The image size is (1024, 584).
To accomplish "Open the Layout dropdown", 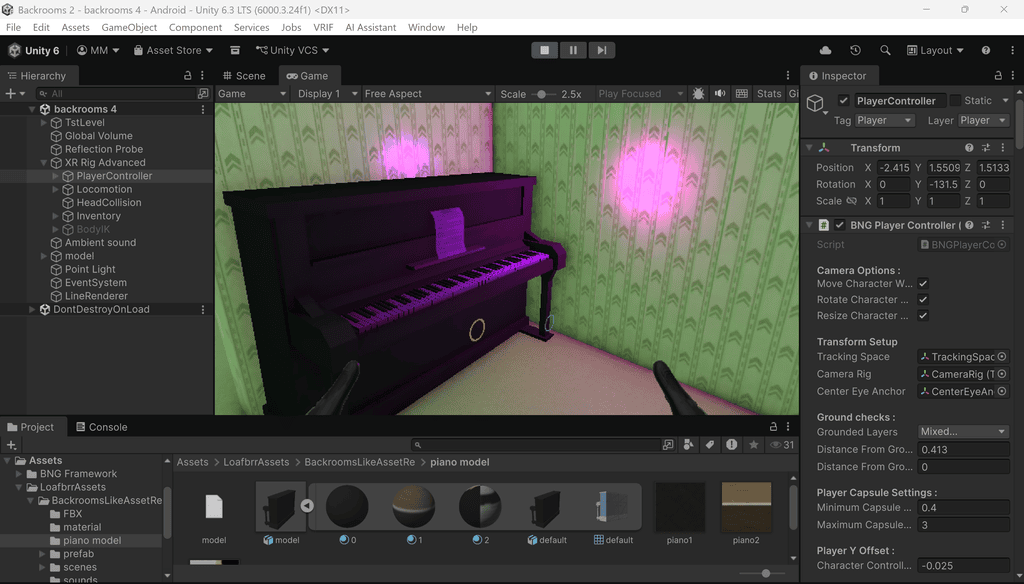I will tap(935, 50).
